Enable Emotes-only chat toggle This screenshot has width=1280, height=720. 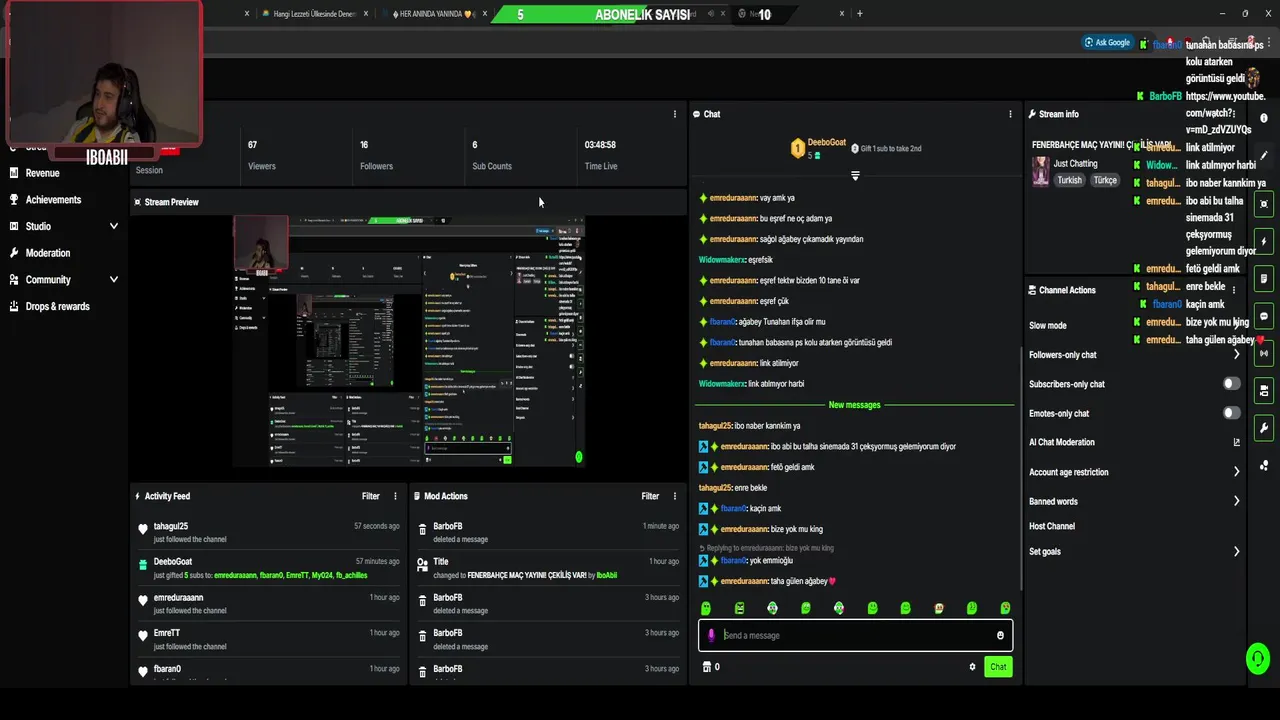tap(1232, 413)
